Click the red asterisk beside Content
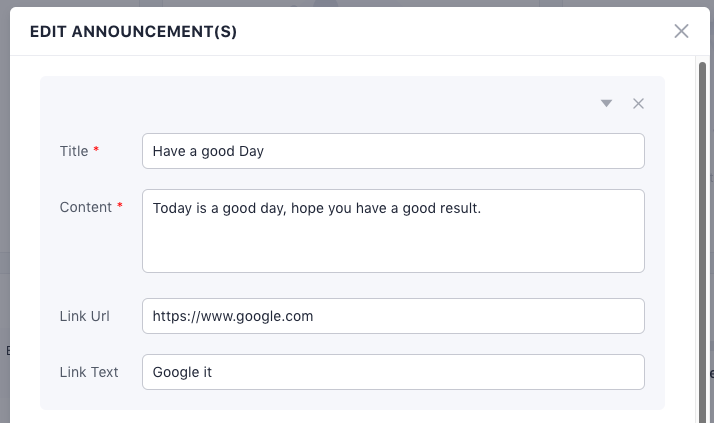 tap(120, 207)
